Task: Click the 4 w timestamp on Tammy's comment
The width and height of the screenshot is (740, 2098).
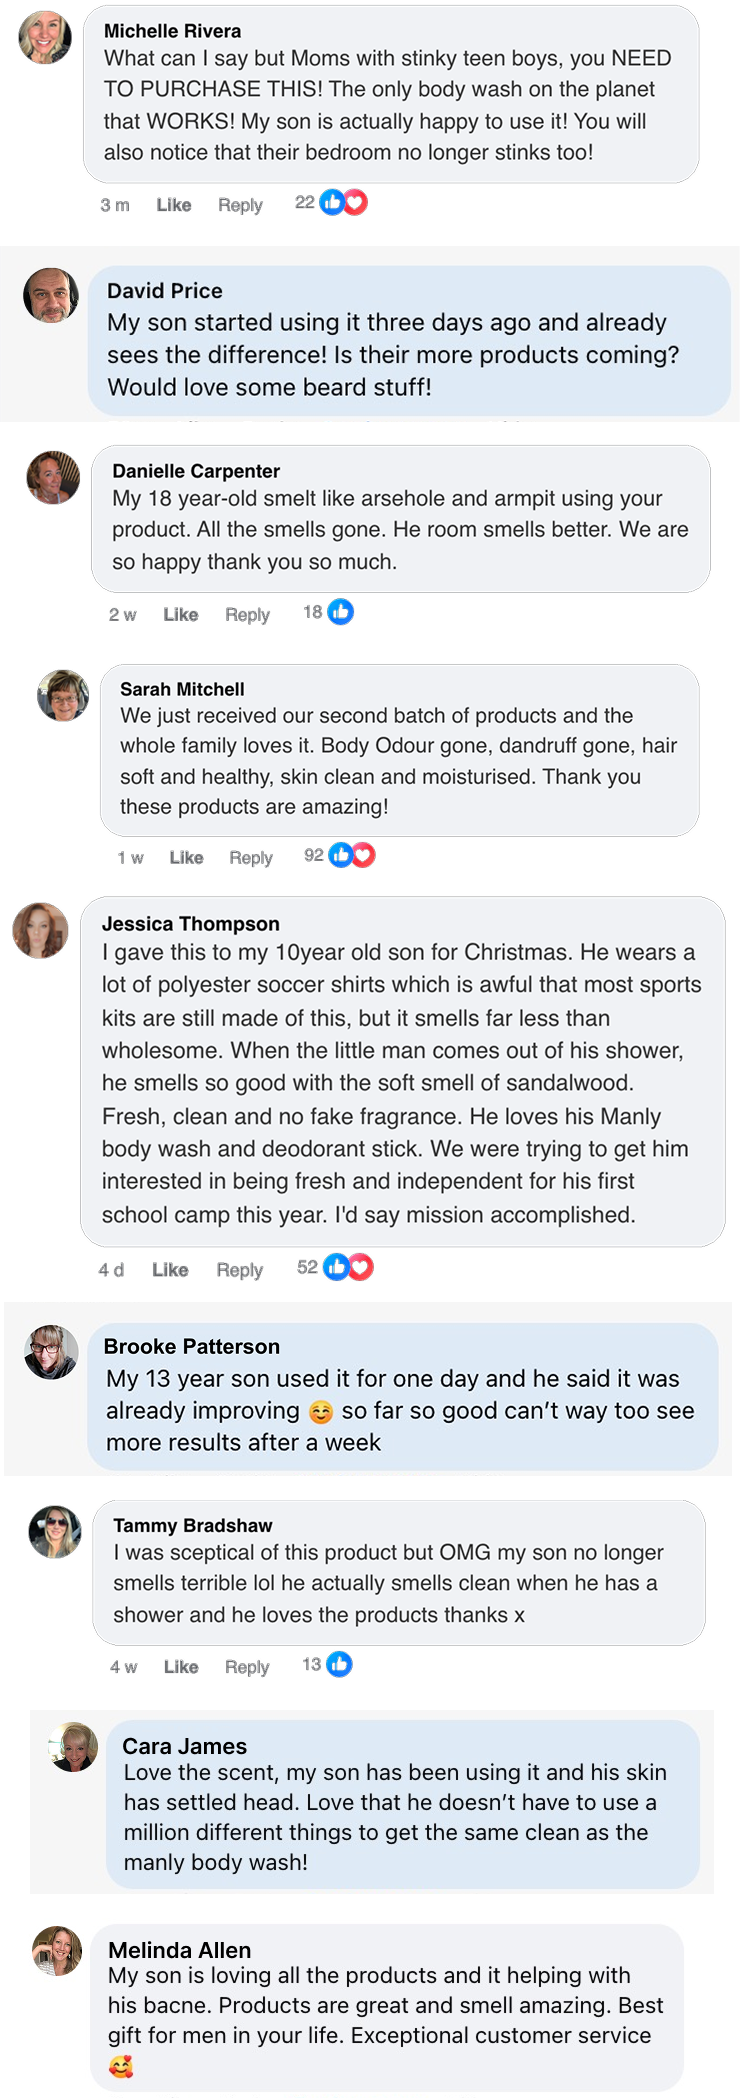Action: (123, 1666)
